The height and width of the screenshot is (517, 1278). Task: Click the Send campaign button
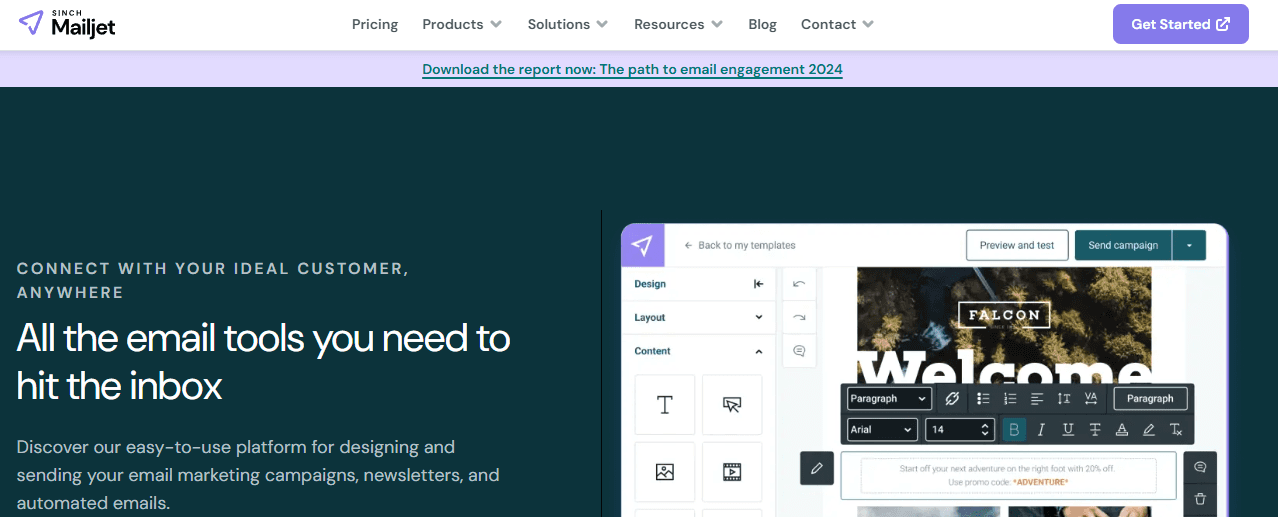coord(1123,245)
